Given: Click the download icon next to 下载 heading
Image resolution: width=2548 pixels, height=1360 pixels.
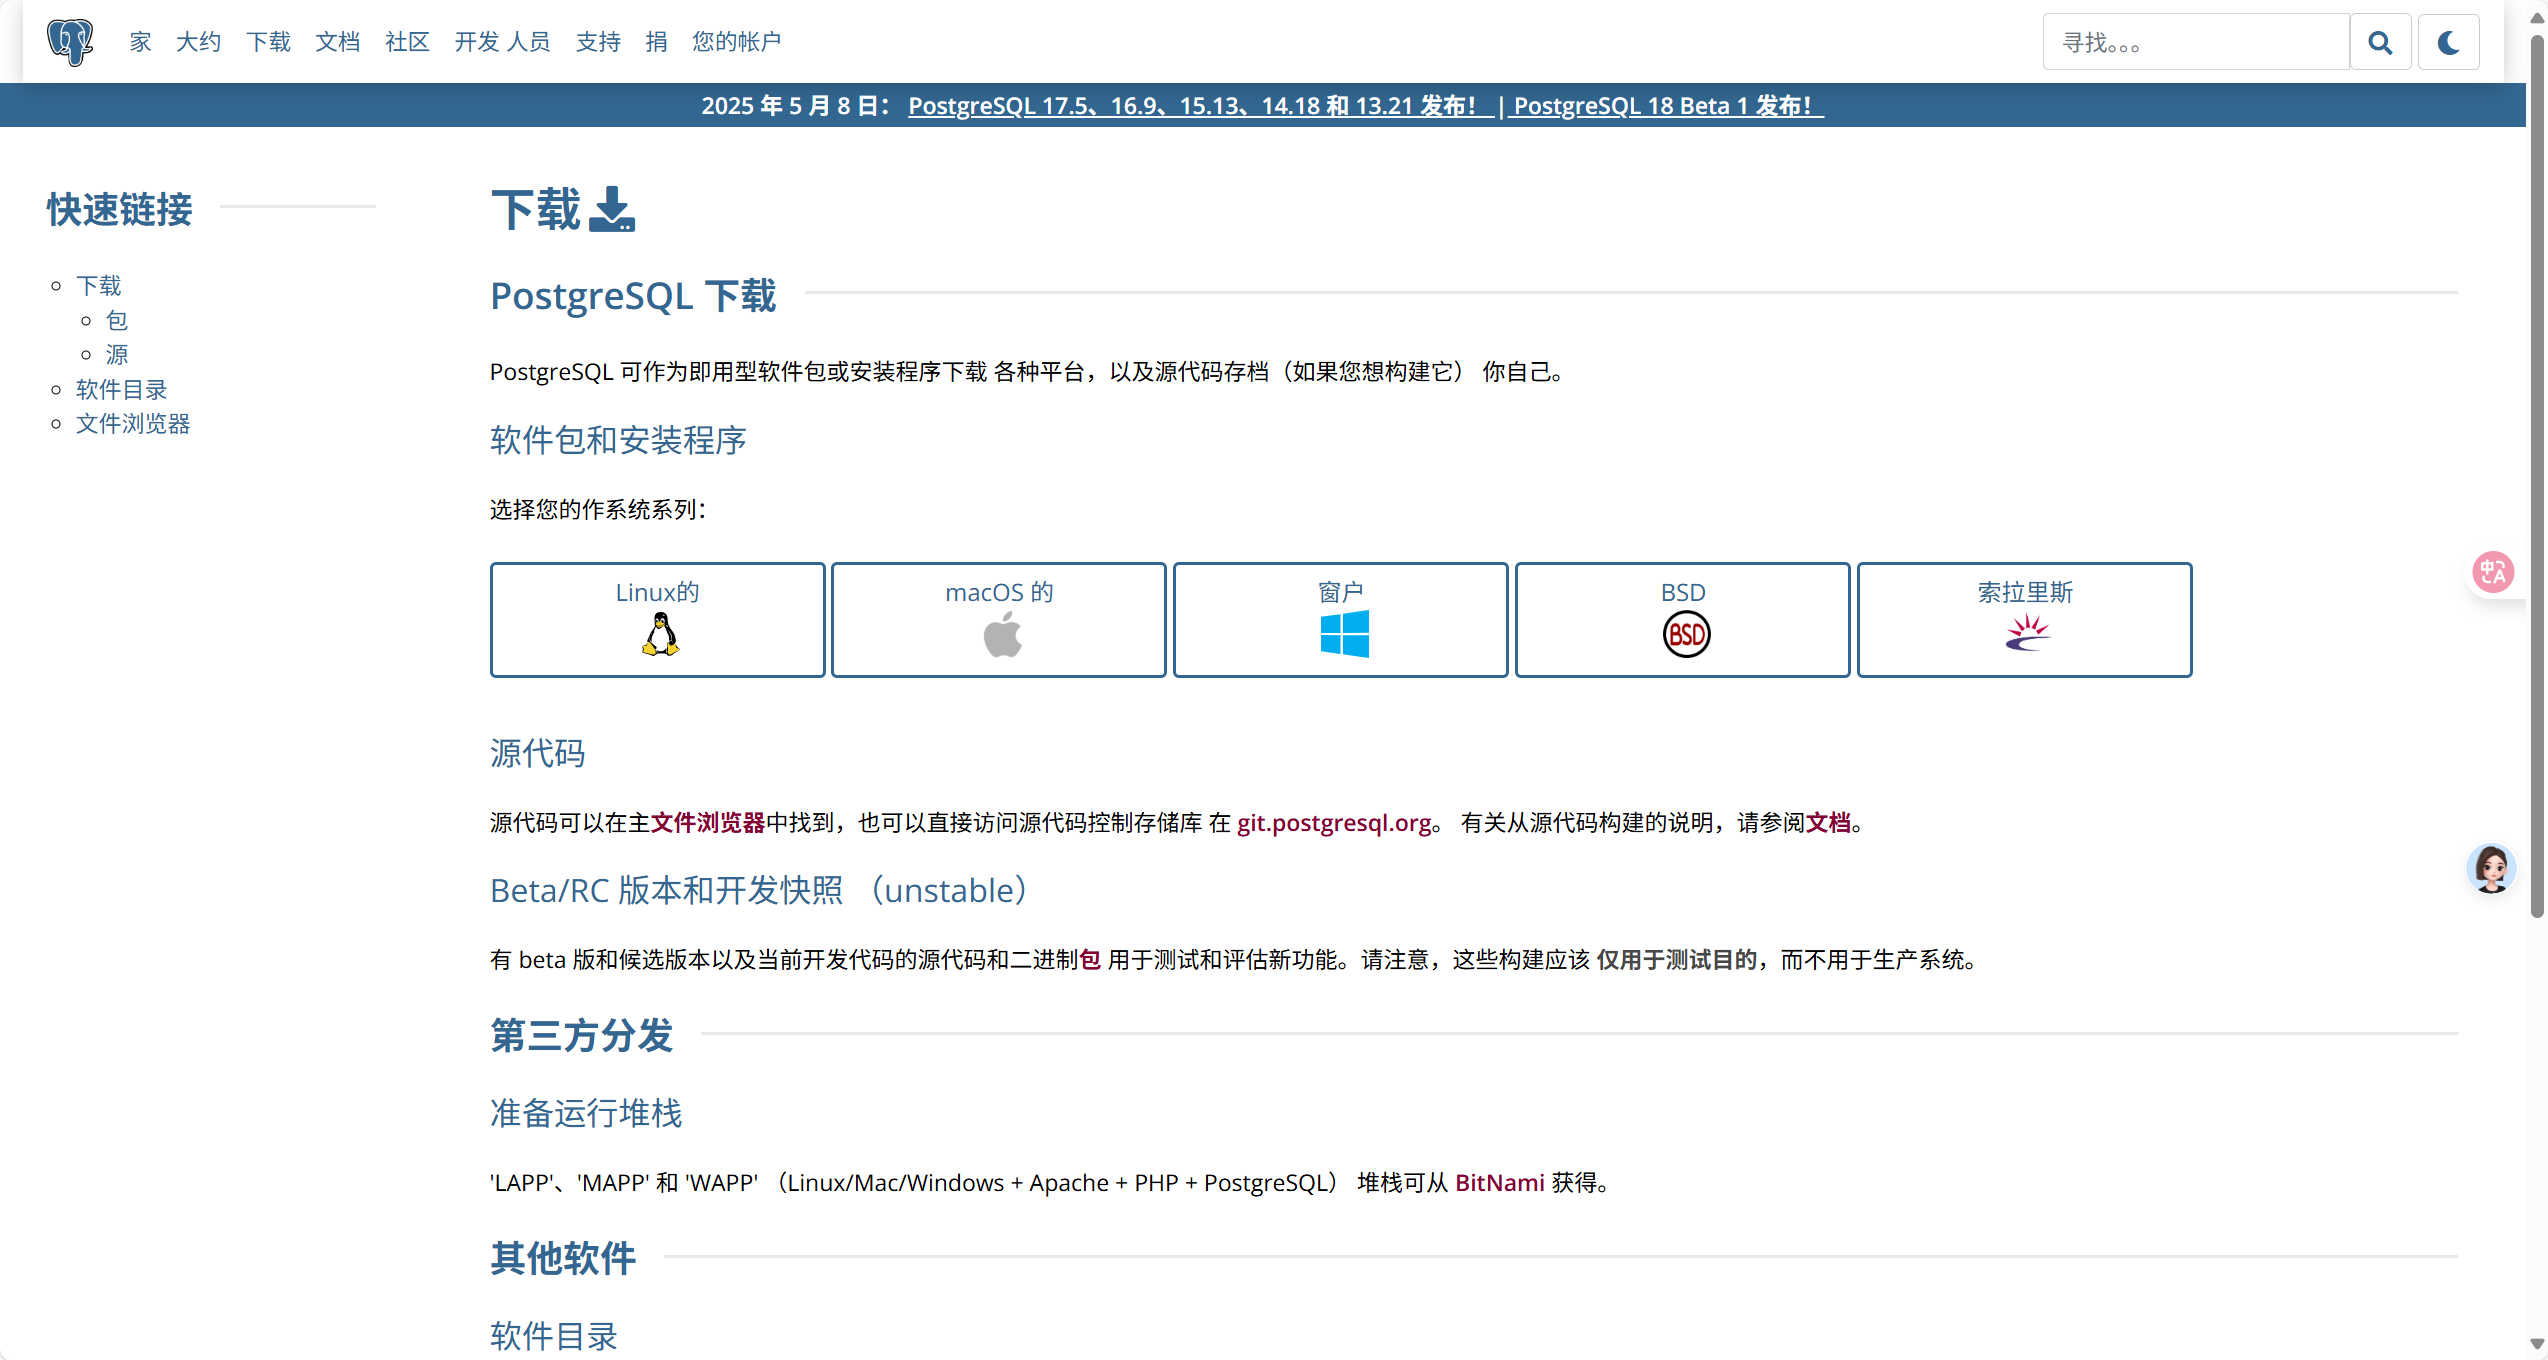Looking at the screenshot, I should click(x=612, y=209).
